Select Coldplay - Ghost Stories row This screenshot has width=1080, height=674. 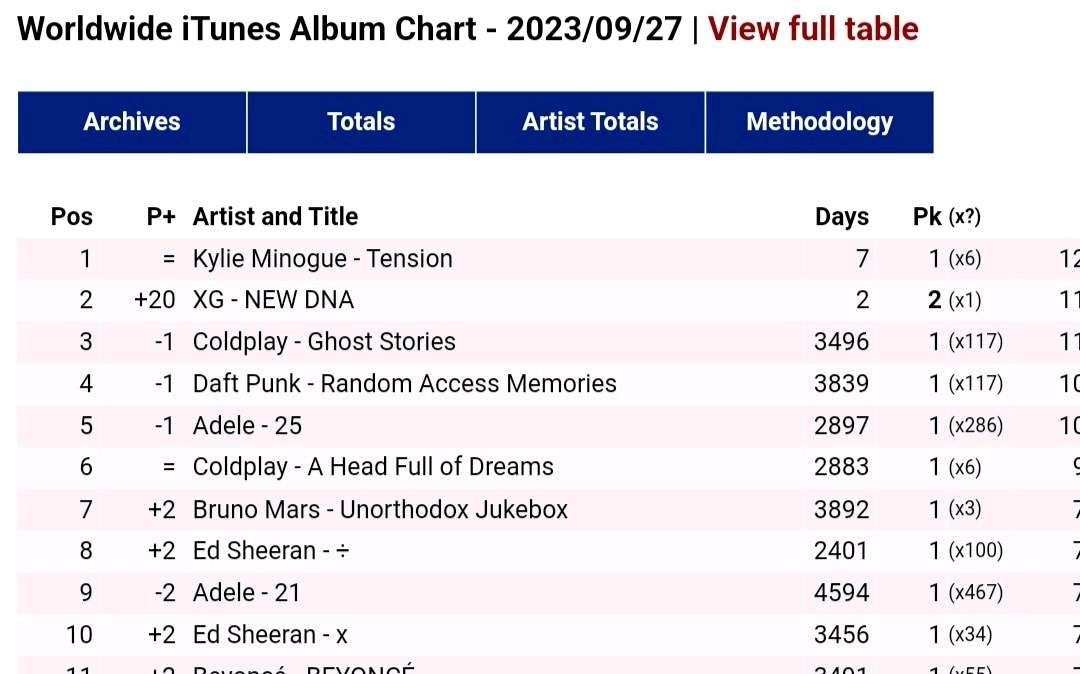click(x=548, y=342)
